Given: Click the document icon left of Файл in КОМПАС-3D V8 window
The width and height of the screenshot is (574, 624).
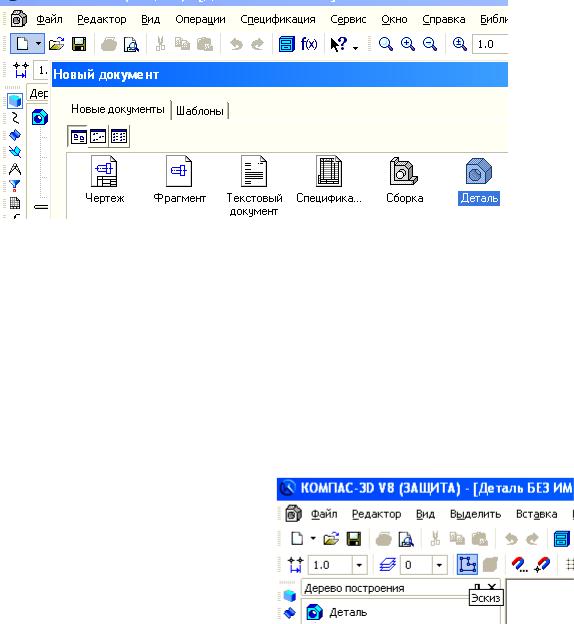Looking at the screenshot, I should coord(293,514).
